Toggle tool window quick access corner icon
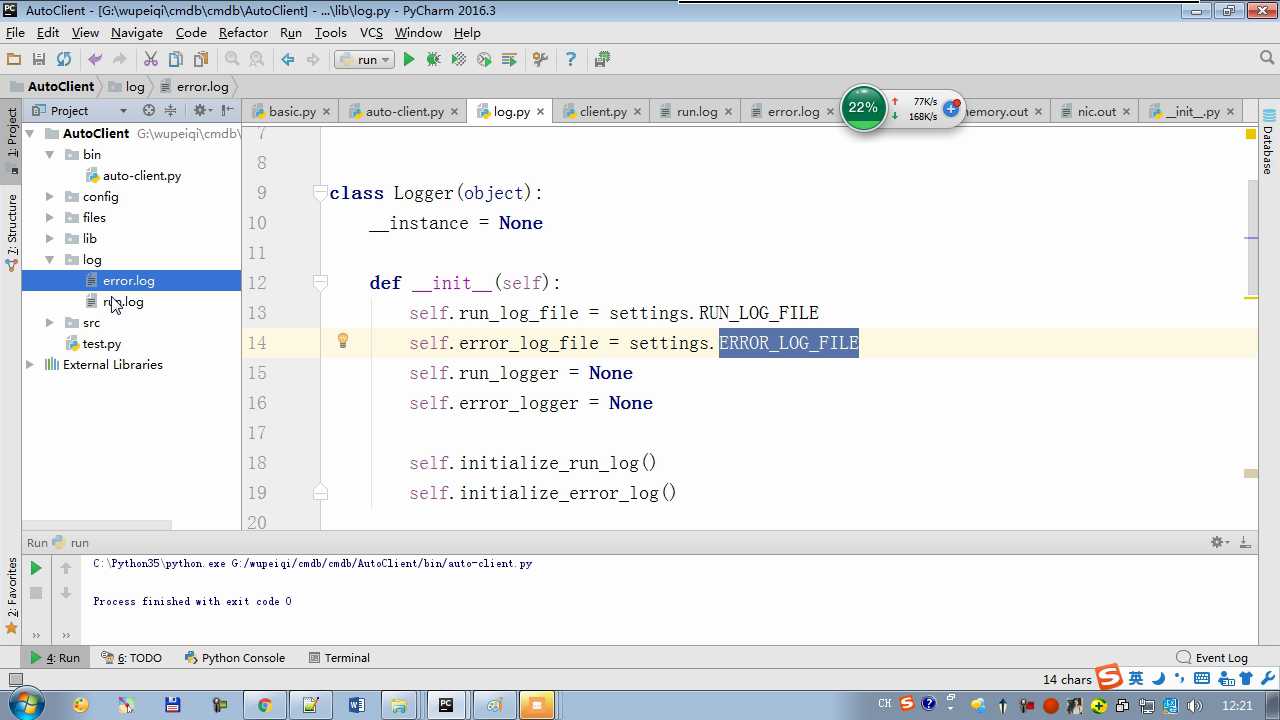This screenshot has height=720, width=1280. pos(14,680)
